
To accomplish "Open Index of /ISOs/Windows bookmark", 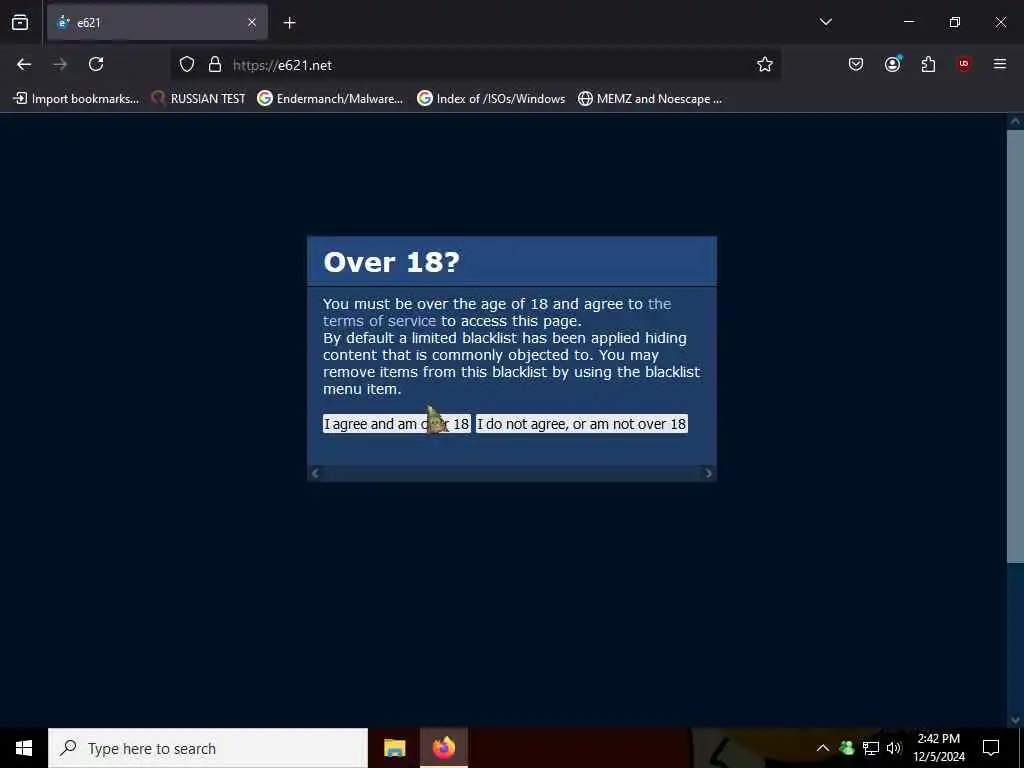I will (x=491, y=99).
